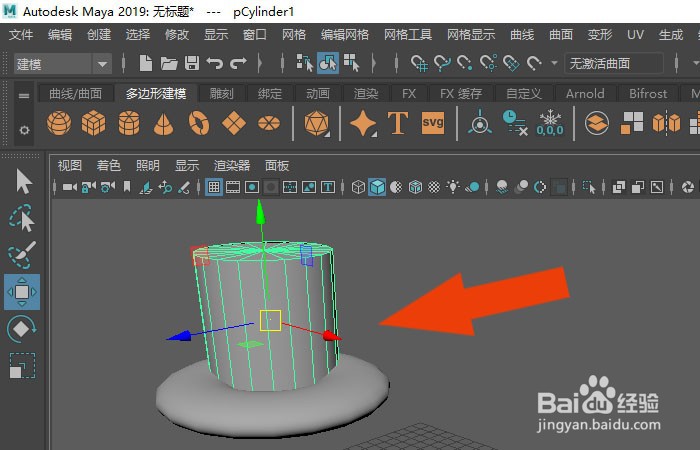Viewport: 700px width, 450px height.
Task: Open the panel 面板 menu
Action: (x=277, y=166)
